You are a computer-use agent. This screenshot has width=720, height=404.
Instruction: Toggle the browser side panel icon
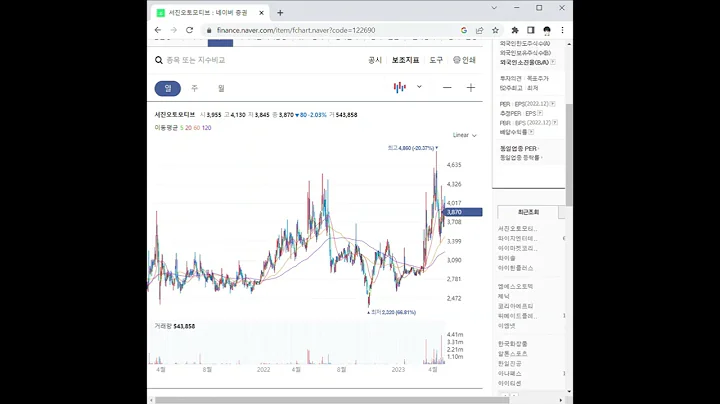[x=531, y=30]
